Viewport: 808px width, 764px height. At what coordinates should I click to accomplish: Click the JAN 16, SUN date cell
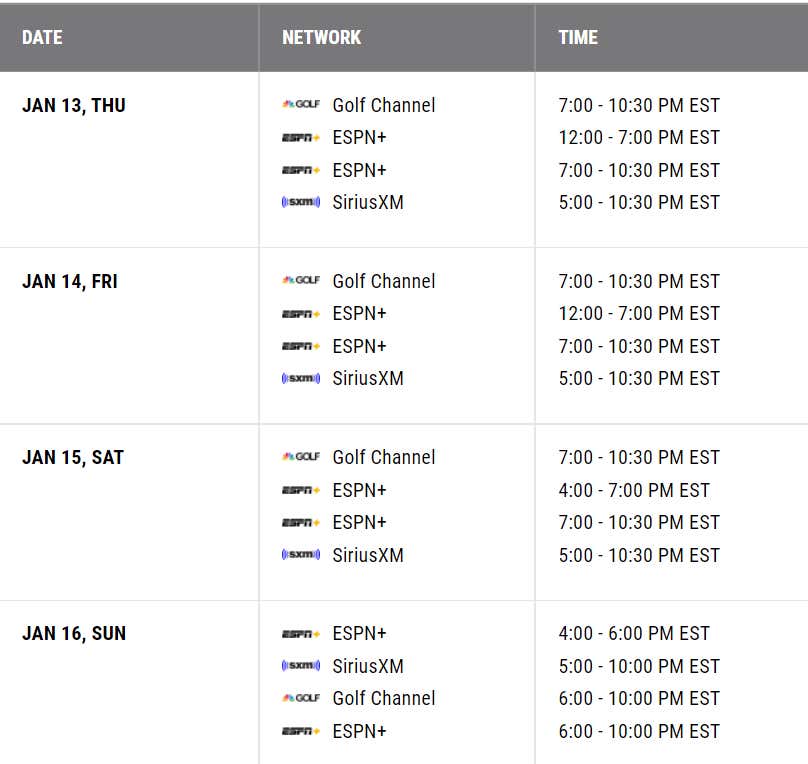(74, 633)
